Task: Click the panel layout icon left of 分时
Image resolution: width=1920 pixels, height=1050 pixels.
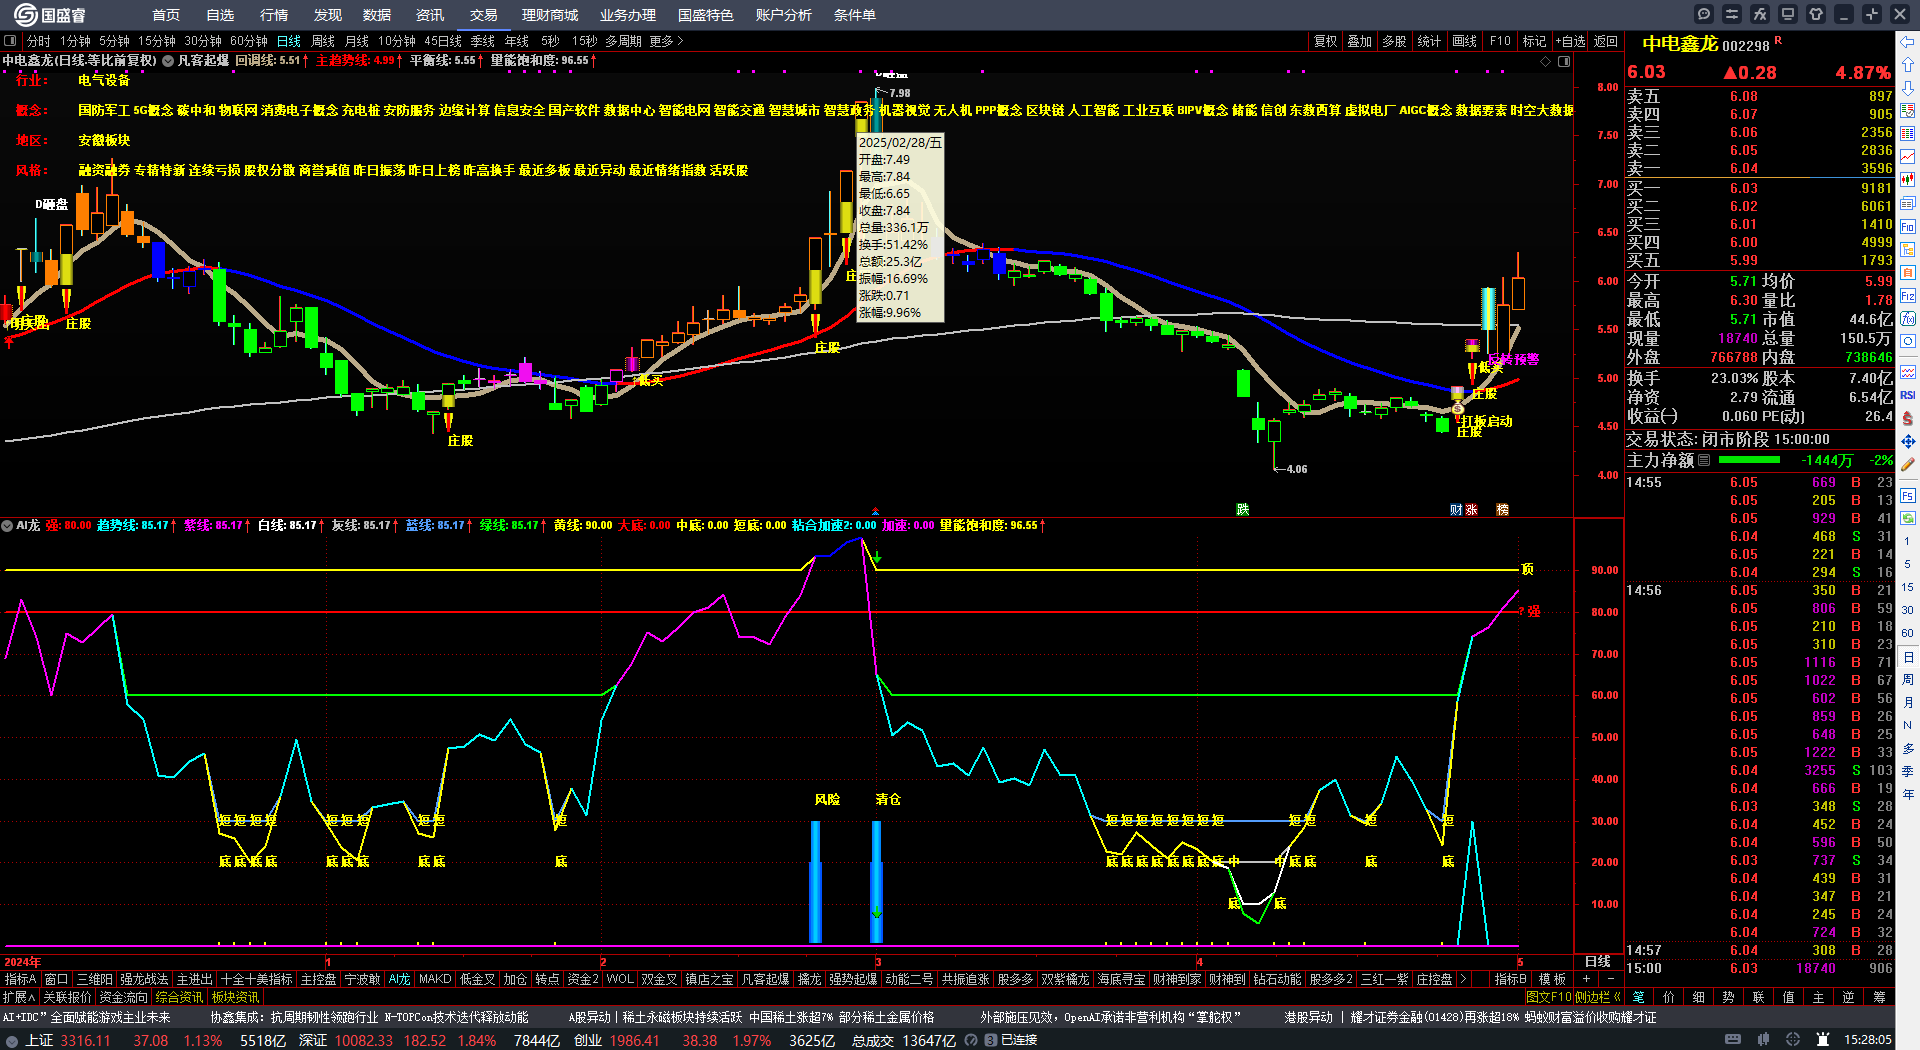Action: tap(10, 41)
